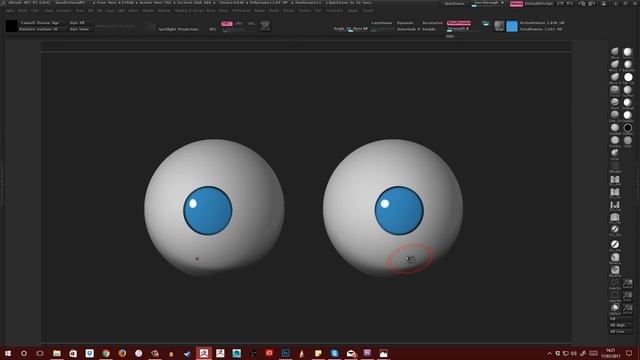Open the Zscript menu
Screen dimensions: 640x360
click(x=367, y=11)
